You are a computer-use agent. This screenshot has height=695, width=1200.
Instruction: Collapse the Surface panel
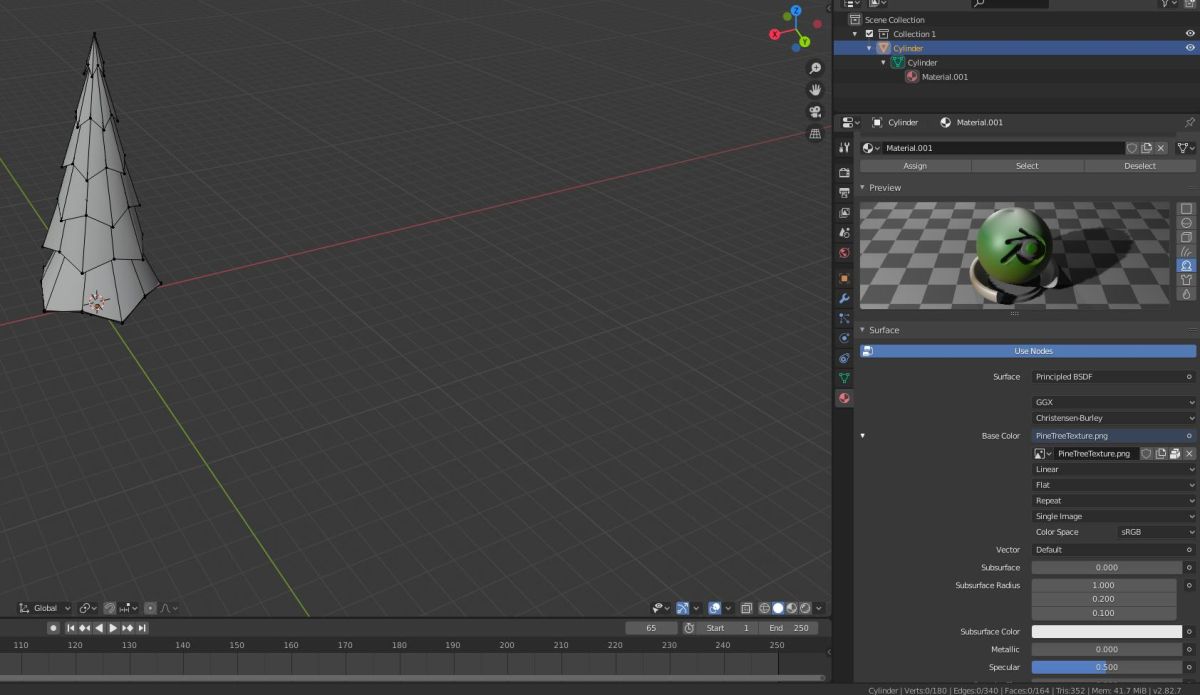(x=862, y=330)
